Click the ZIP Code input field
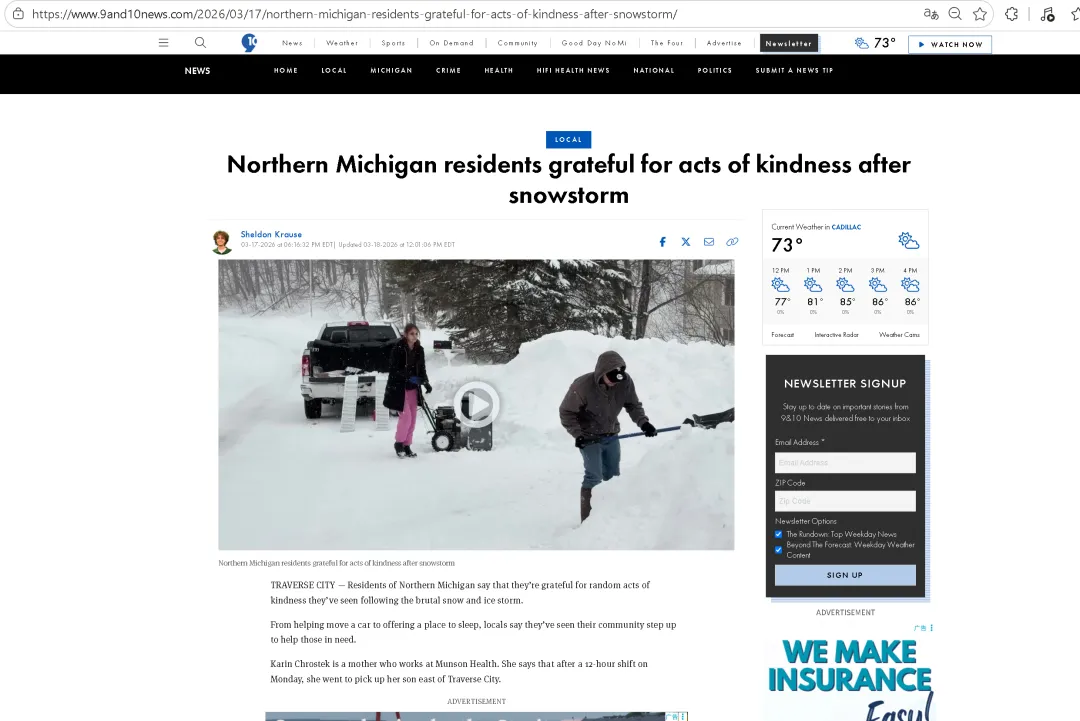1080x721 pixels. coord(845,501)
